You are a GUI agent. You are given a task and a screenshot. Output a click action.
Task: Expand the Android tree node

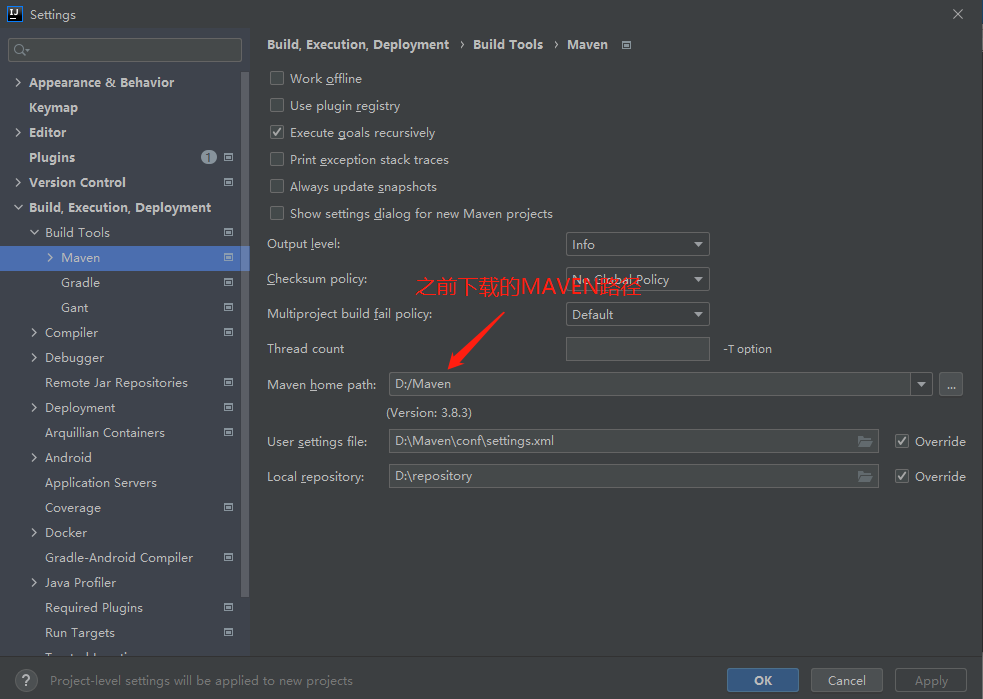(x=34, y=458)
